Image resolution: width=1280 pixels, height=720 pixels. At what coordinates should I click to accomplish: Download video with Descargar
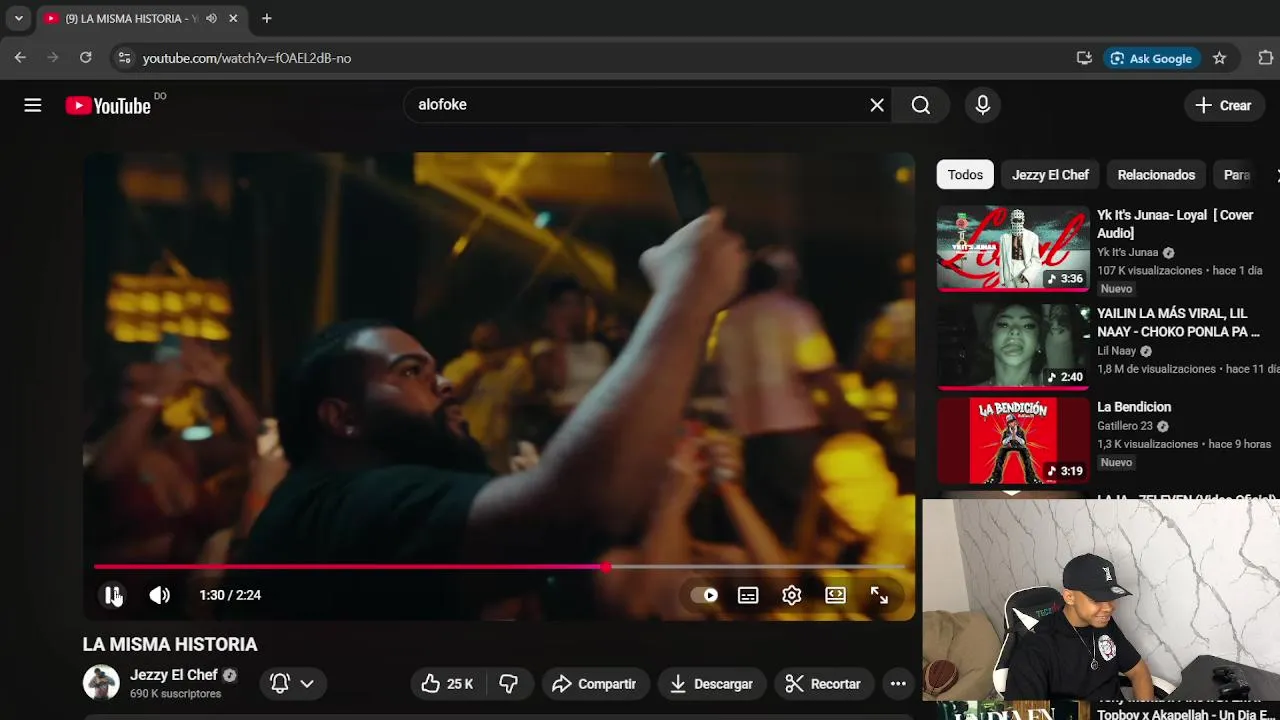(x=711, y=684)
